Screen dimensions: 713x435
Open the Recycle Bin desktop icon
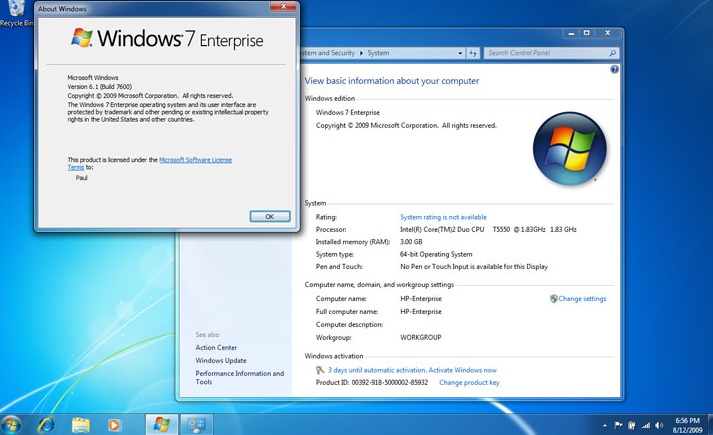pos(16,14)
